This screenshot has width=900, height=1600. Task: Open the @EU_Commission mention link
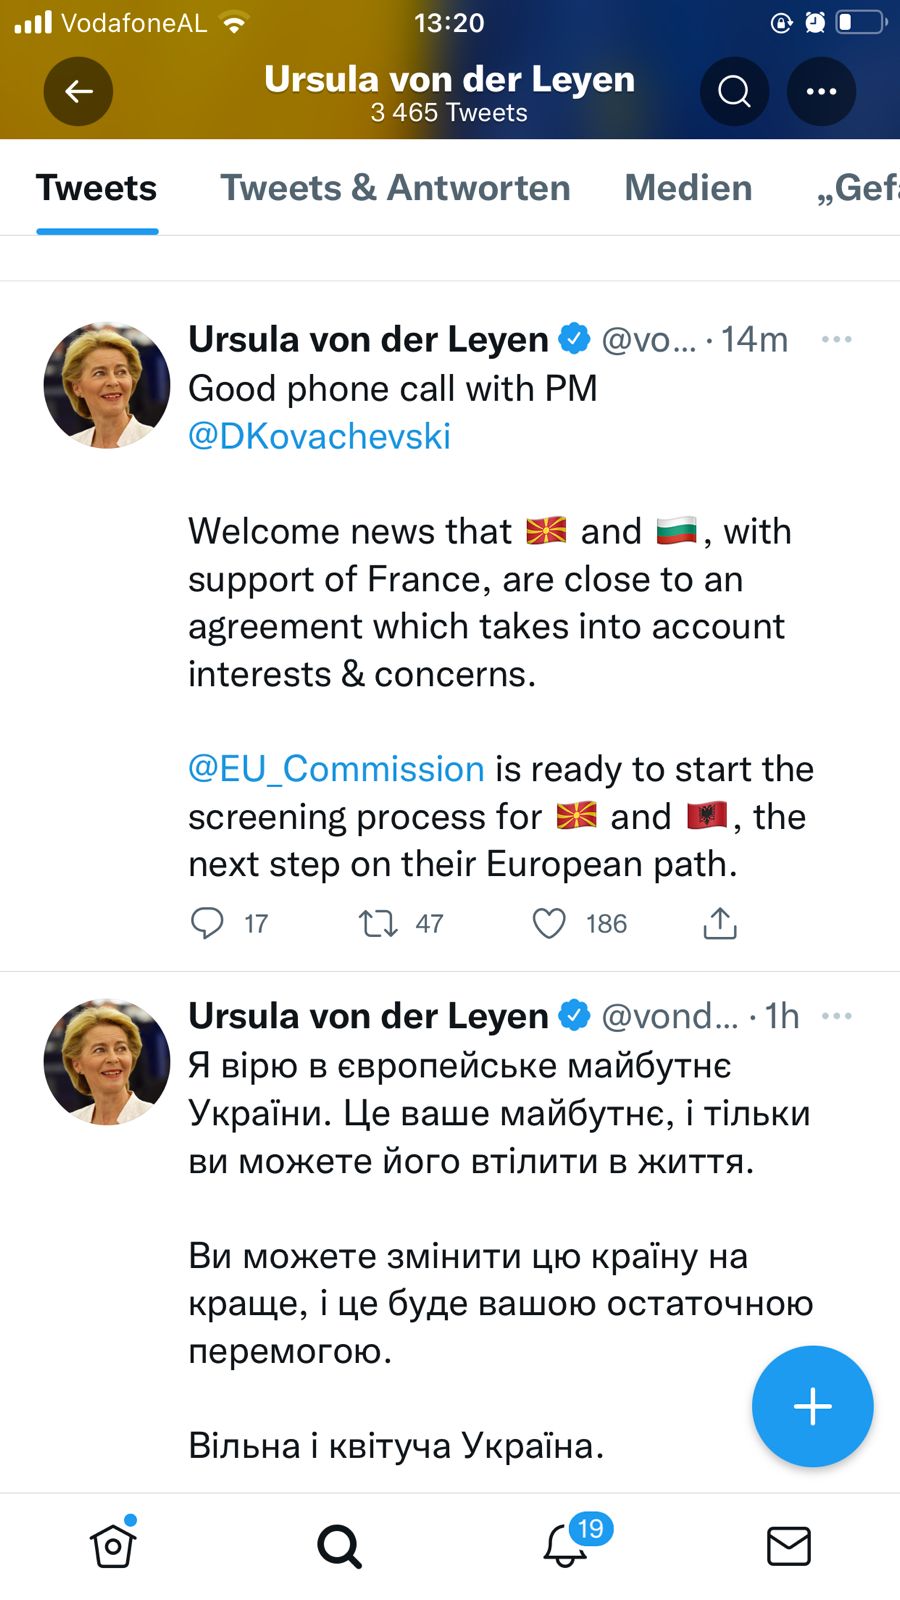tap(336, 769)
